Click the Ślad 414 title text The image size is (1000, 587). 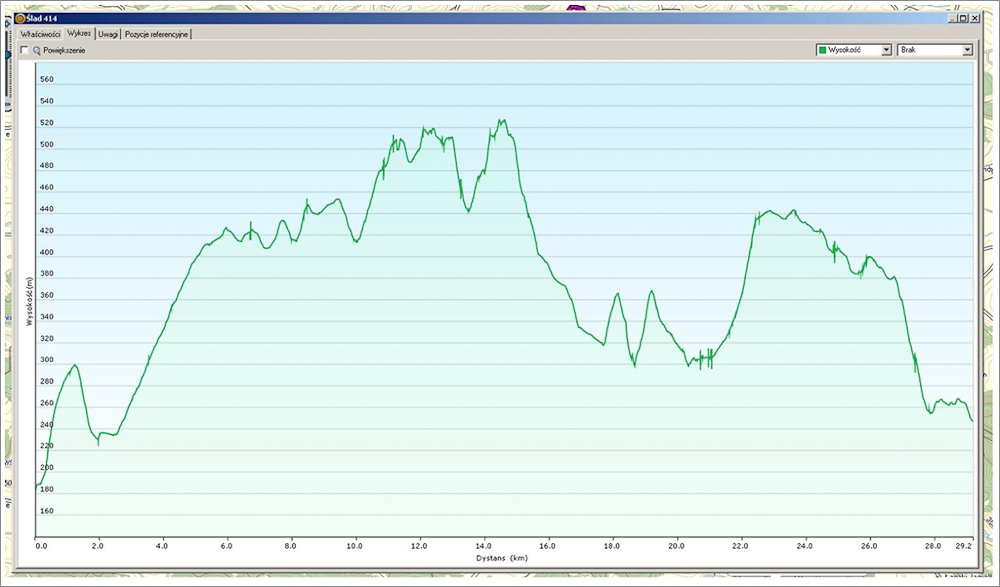(42, 19)
